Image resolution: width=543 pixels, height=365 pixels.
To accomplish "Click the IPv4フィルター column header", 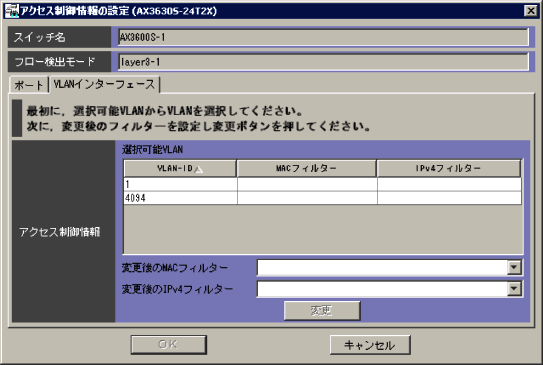I will tap(449, 169).
